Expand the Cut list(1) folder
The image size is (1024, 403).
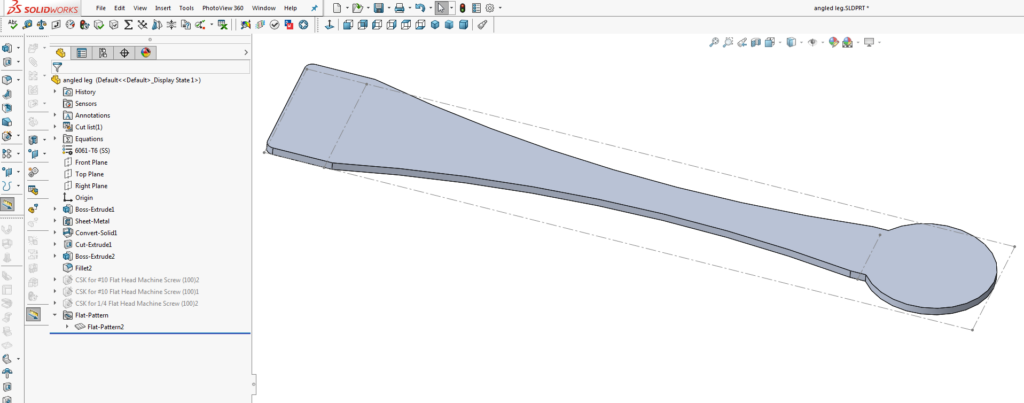56,127
